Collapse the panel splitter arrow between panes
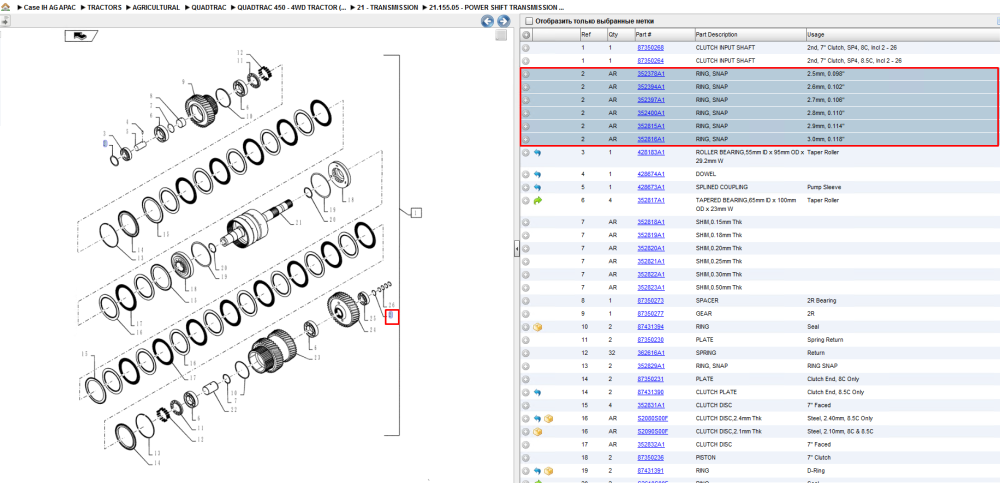Viewport: 1000px width, 483px height. (517, 249)
